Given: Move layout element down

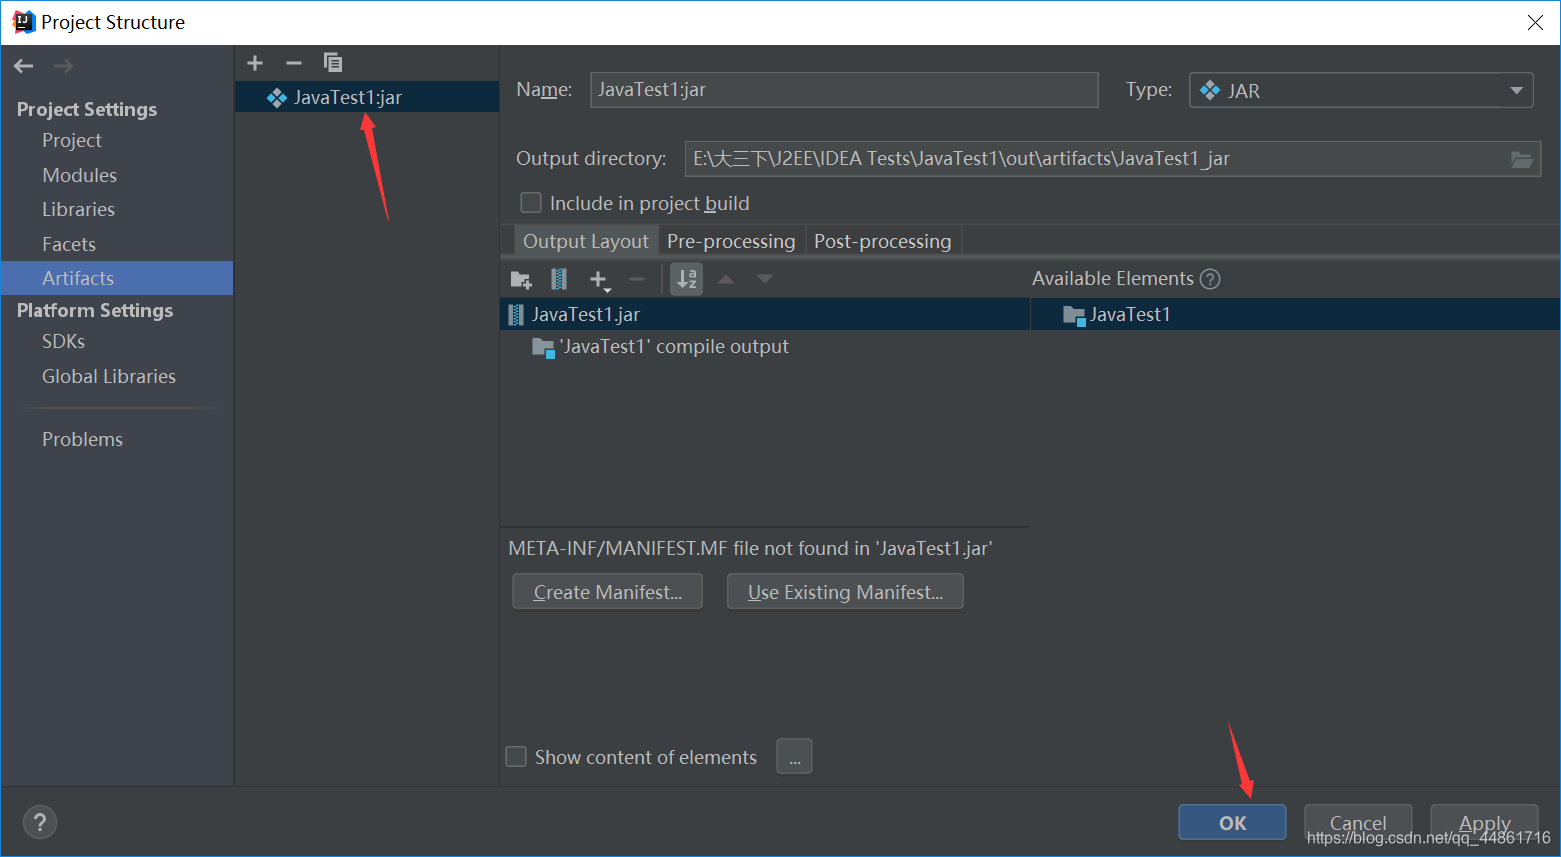Looking at the screenshot, I should [x=765, y=279].
